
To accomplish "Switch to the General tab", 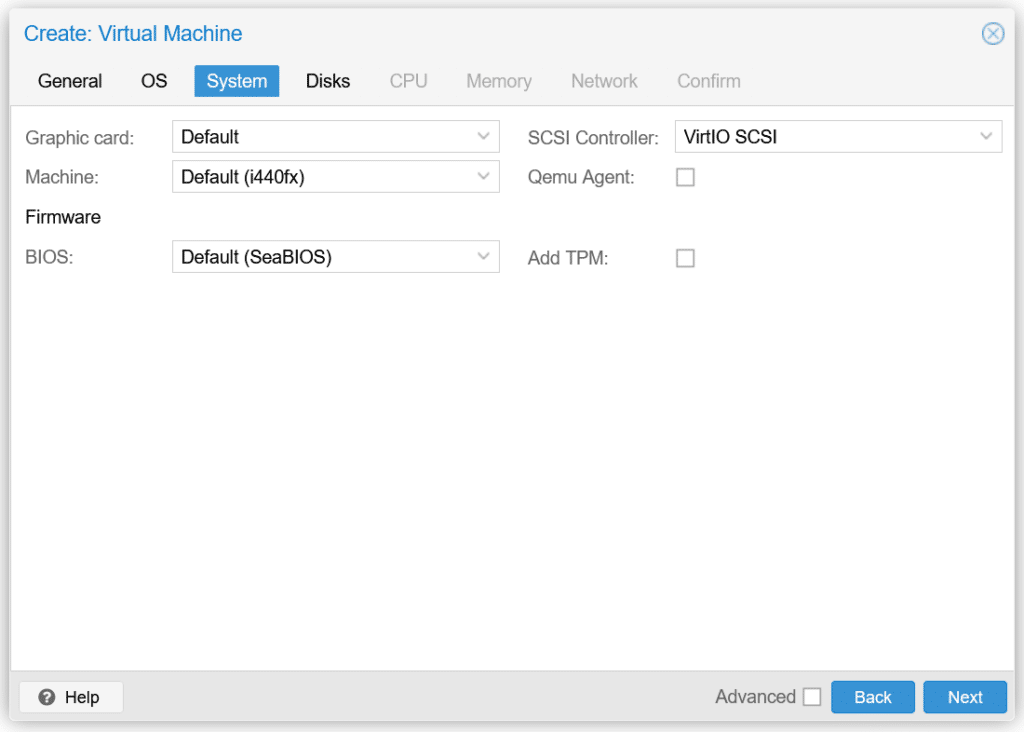I will coord(70,81).
